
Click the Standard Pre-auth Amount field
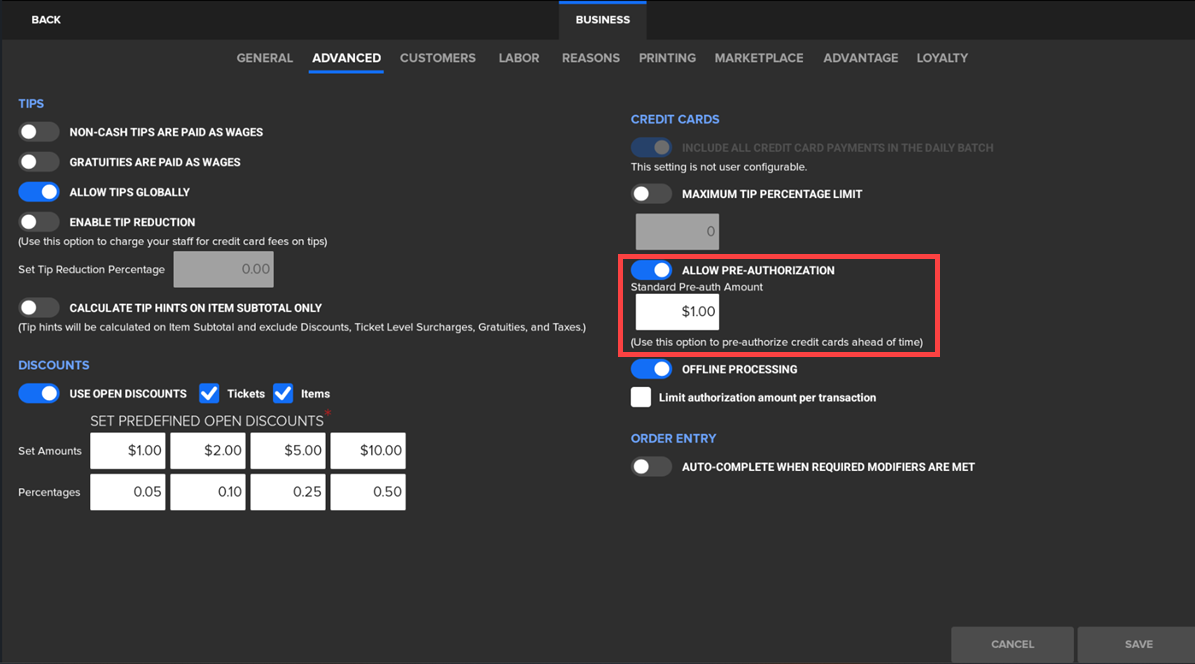pos(677,312)
